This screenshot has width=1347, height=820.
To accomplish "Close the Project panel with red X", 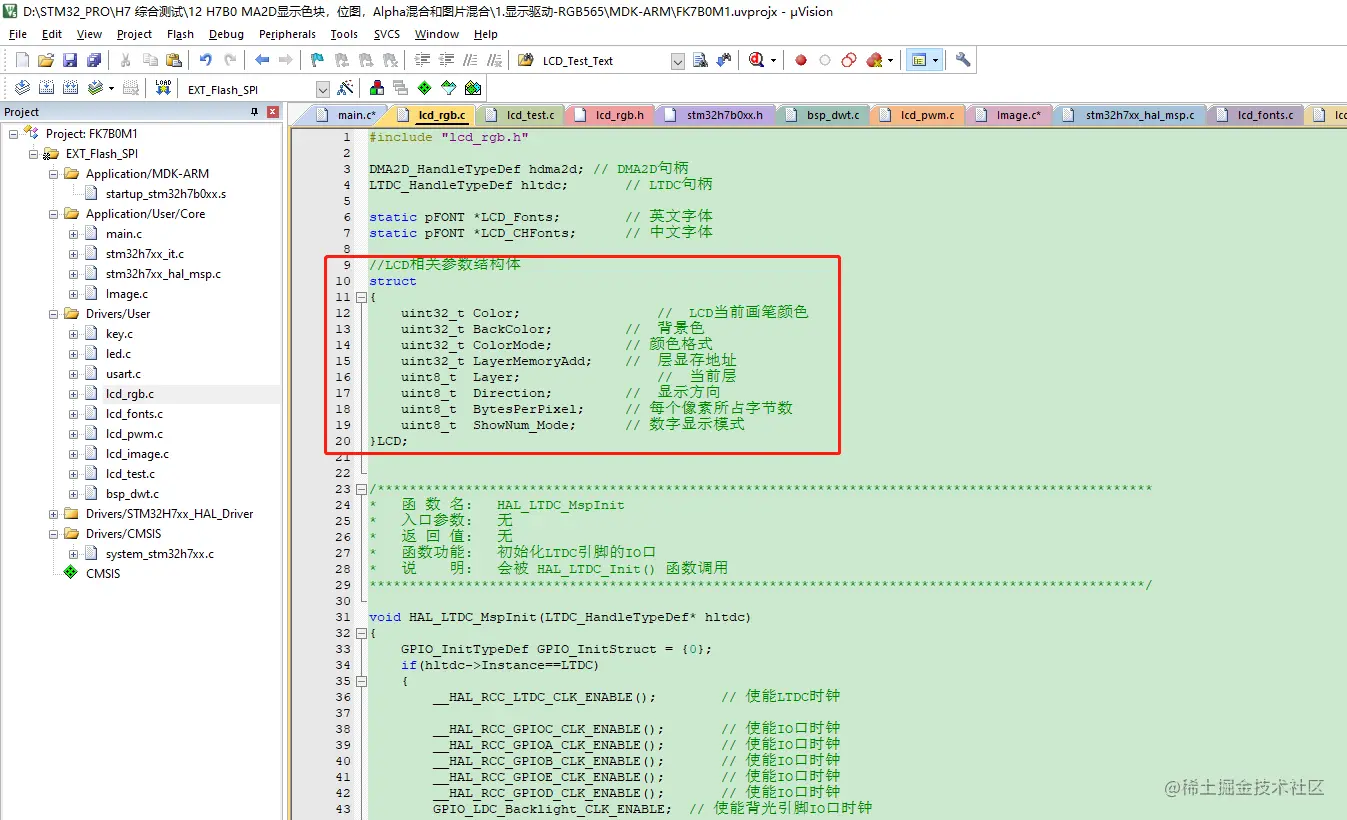I will [x=272, y=112].
